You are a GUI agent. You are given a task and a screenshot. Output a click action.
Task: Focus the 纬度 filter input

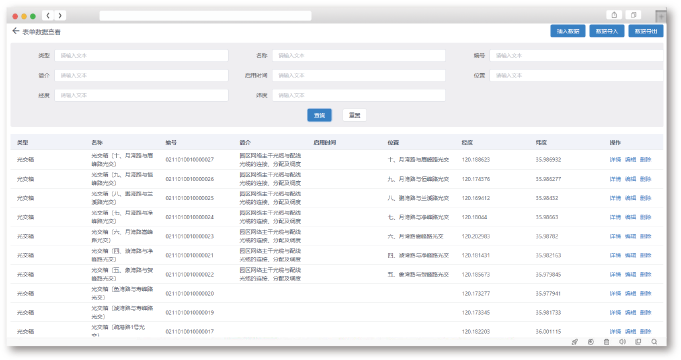(x=359, y=95)
